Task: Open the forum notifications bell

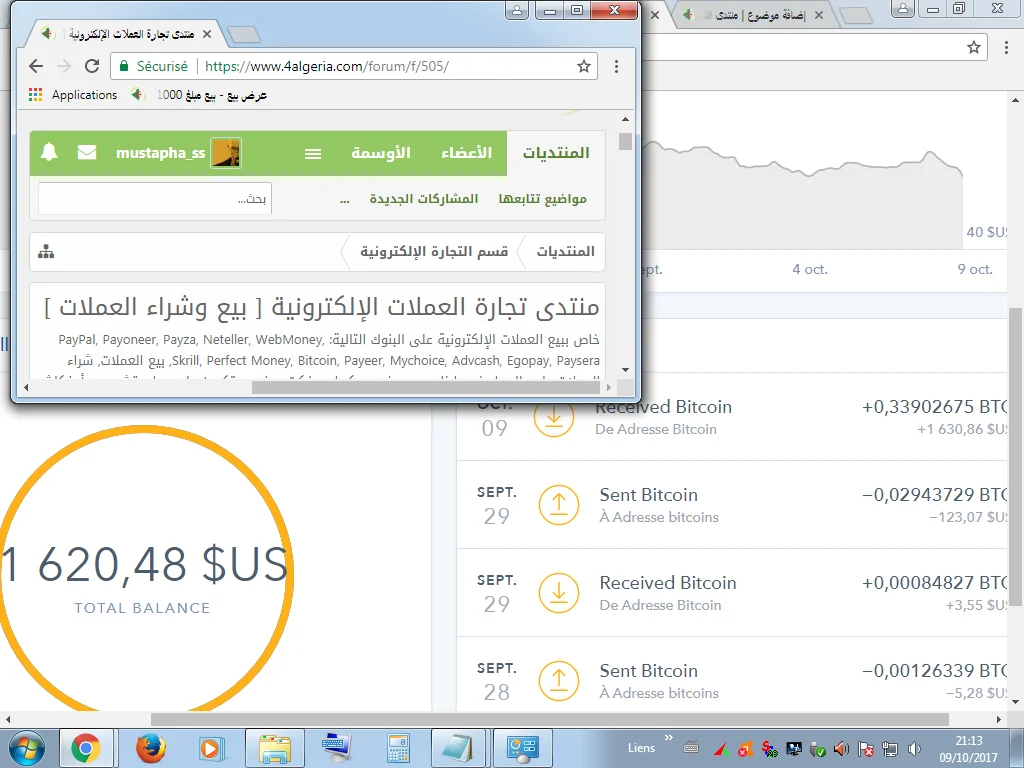Action: pyautogui.click(x=49, y=153)
